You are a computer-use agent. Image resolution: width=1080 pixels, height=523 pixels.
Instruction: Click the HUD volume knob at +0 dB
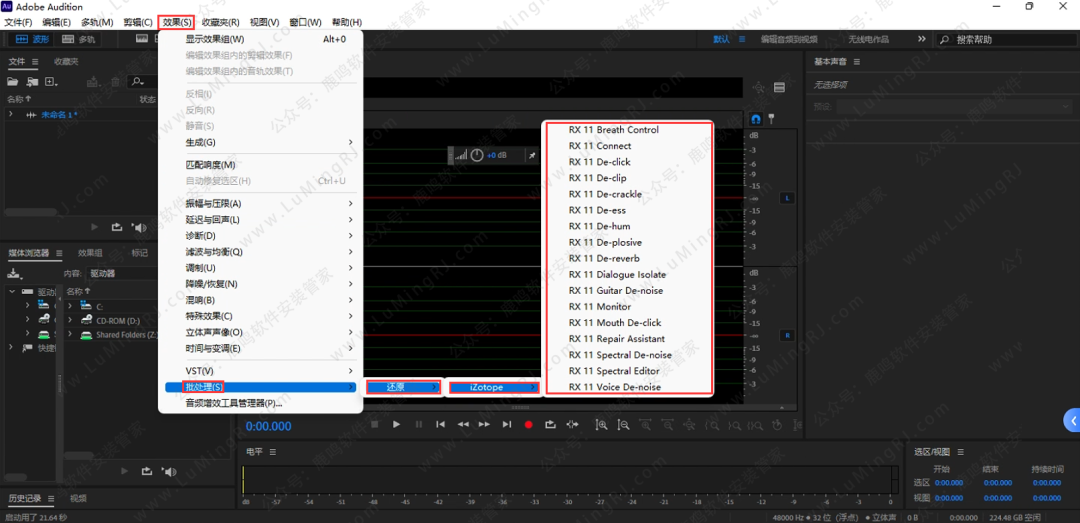click(x=477, y=155)
